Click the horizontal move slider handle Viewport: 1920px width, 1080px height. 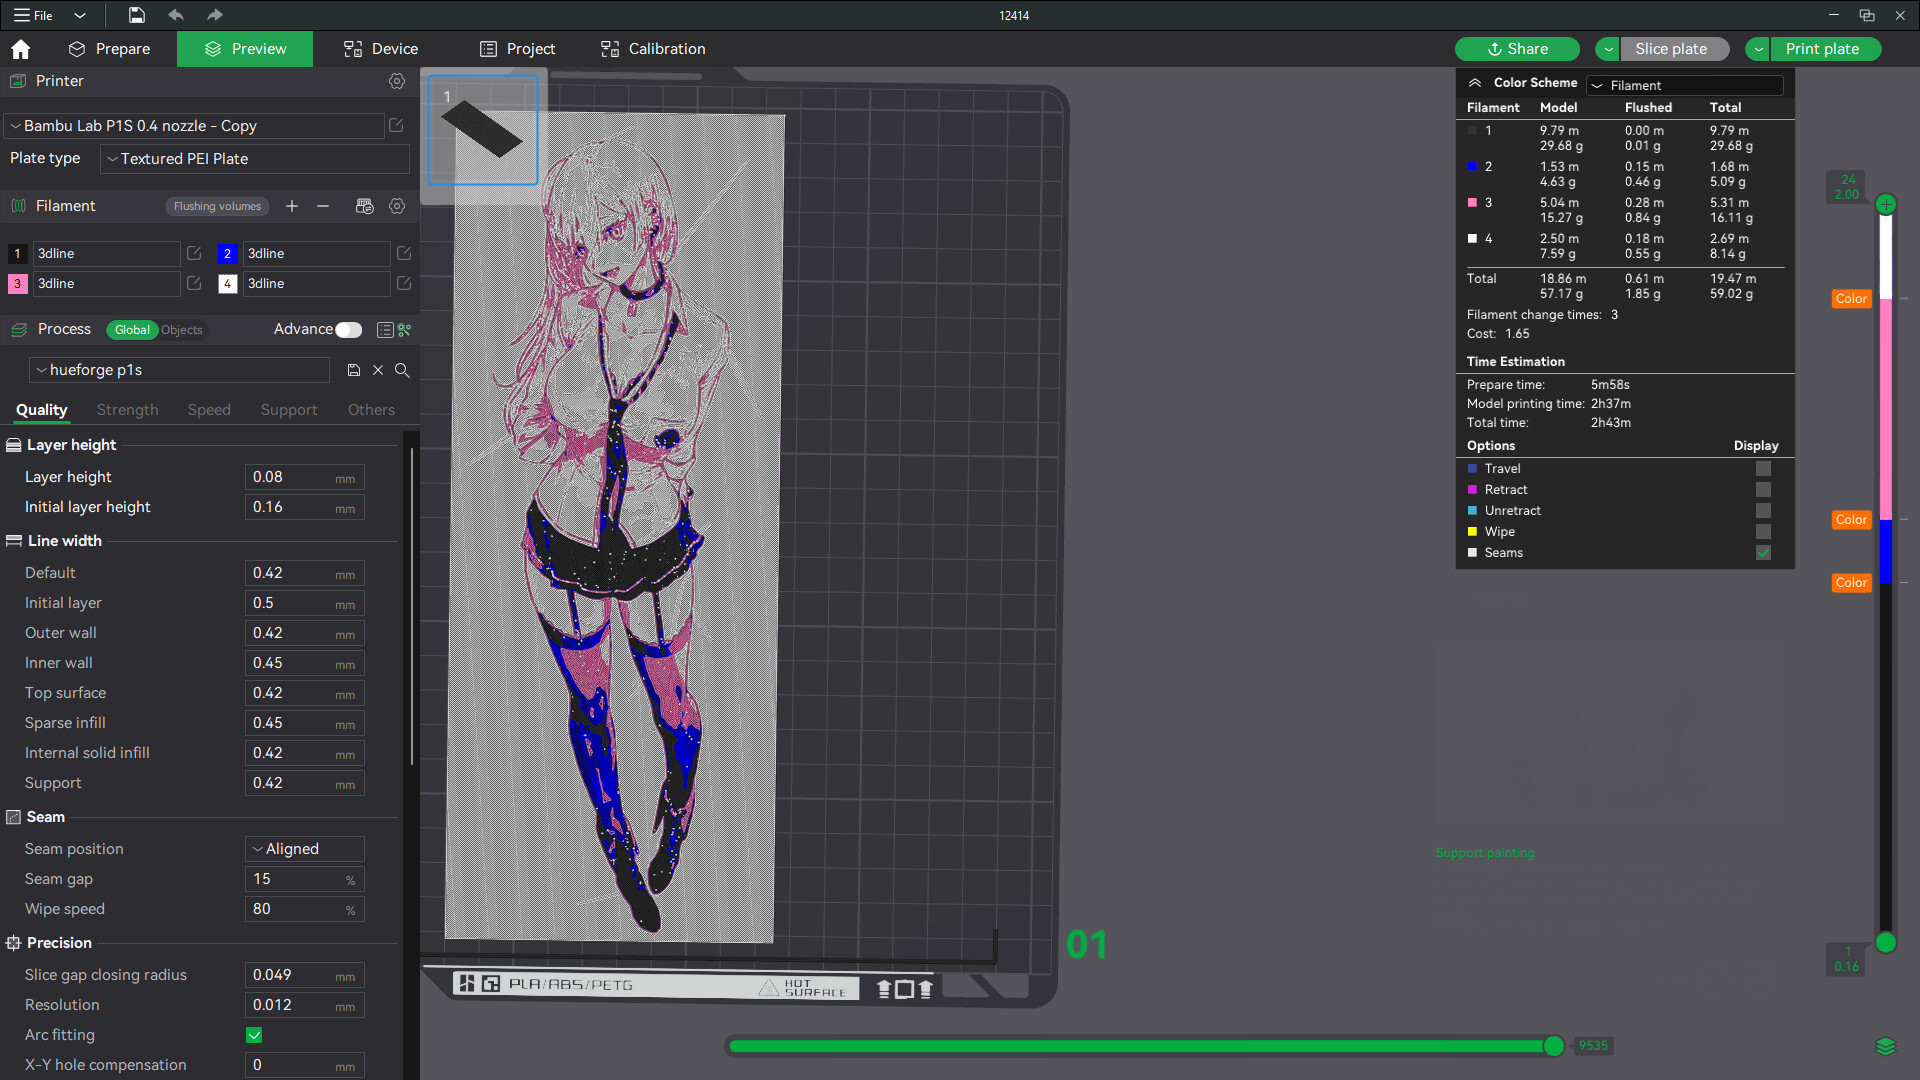click(1553, 1046)
